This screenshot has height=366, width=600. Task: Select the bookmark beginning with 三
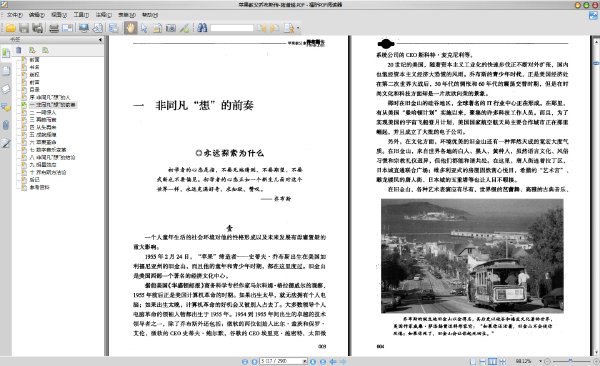43,120
